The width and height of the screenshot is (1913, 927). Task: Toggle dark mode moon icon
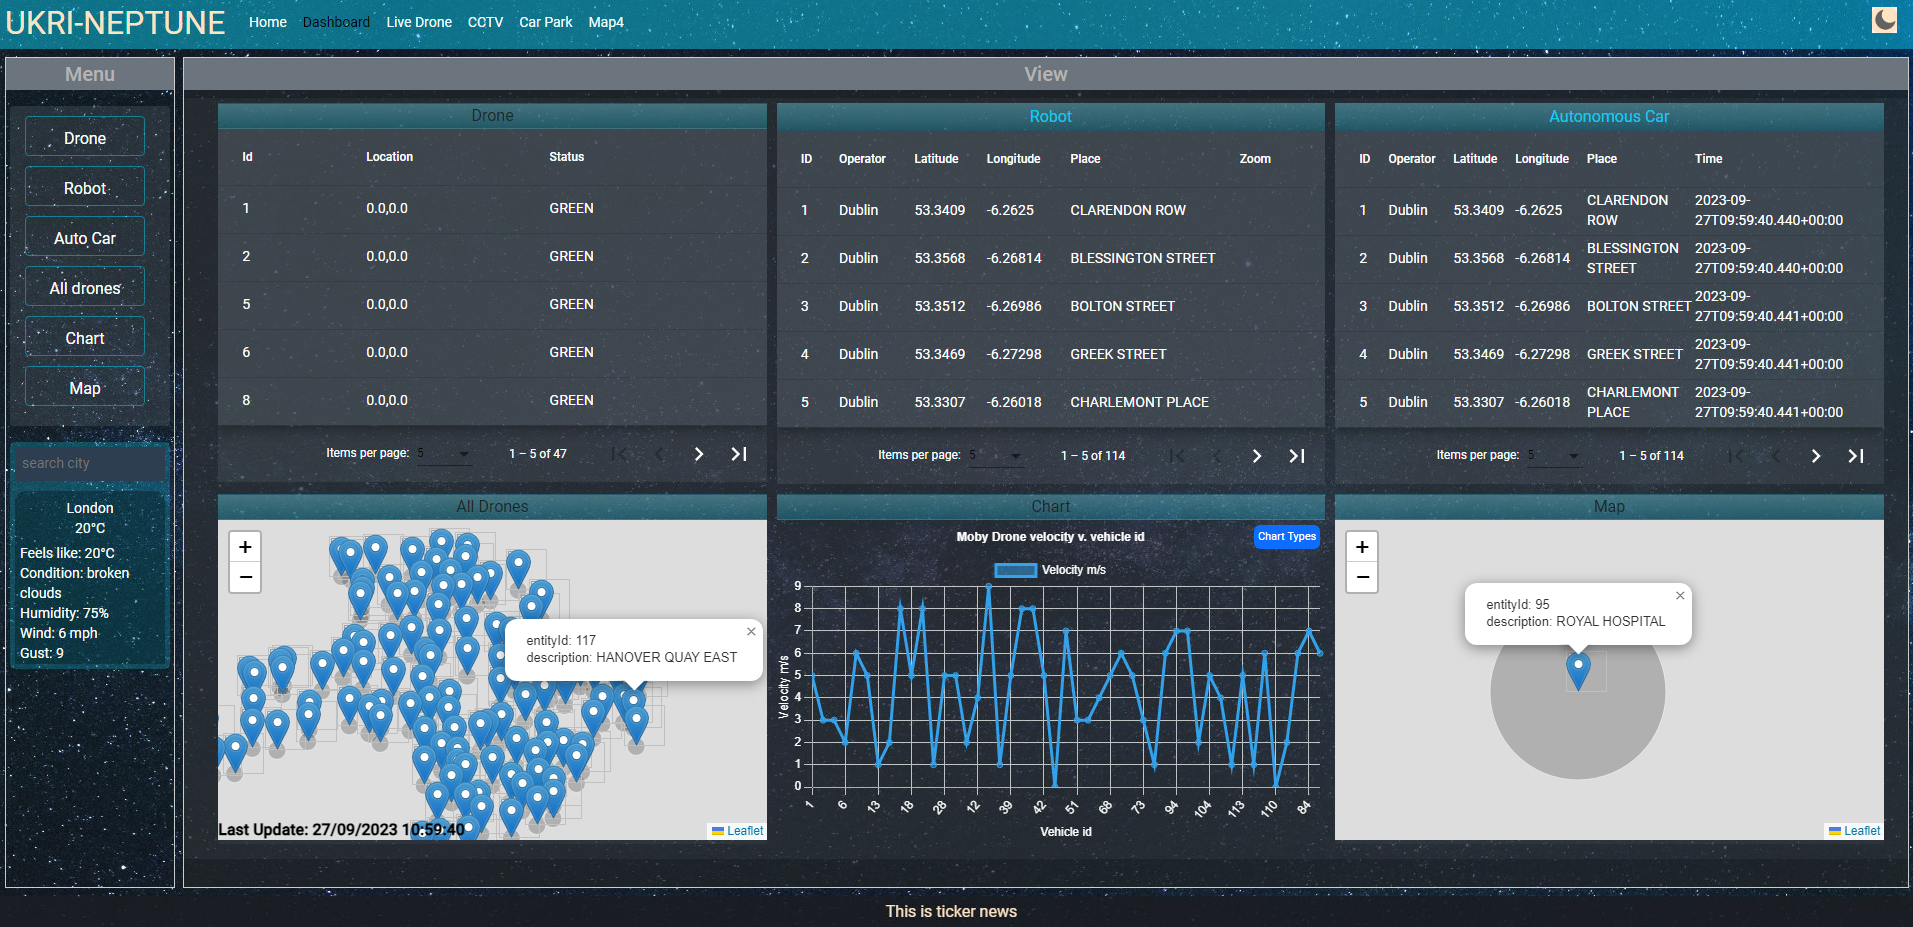click(x=1884, y=20)
